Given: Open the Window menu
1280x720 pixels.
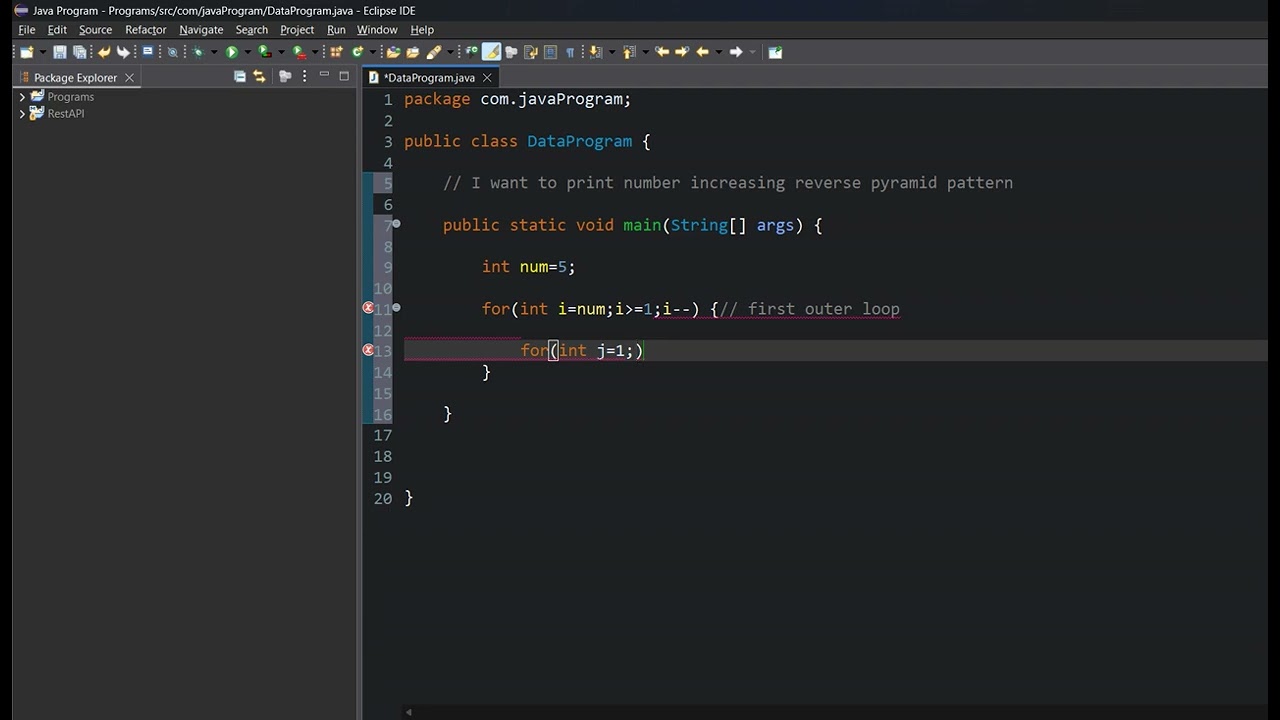Looking at the screenshot, I should (377, 30).
